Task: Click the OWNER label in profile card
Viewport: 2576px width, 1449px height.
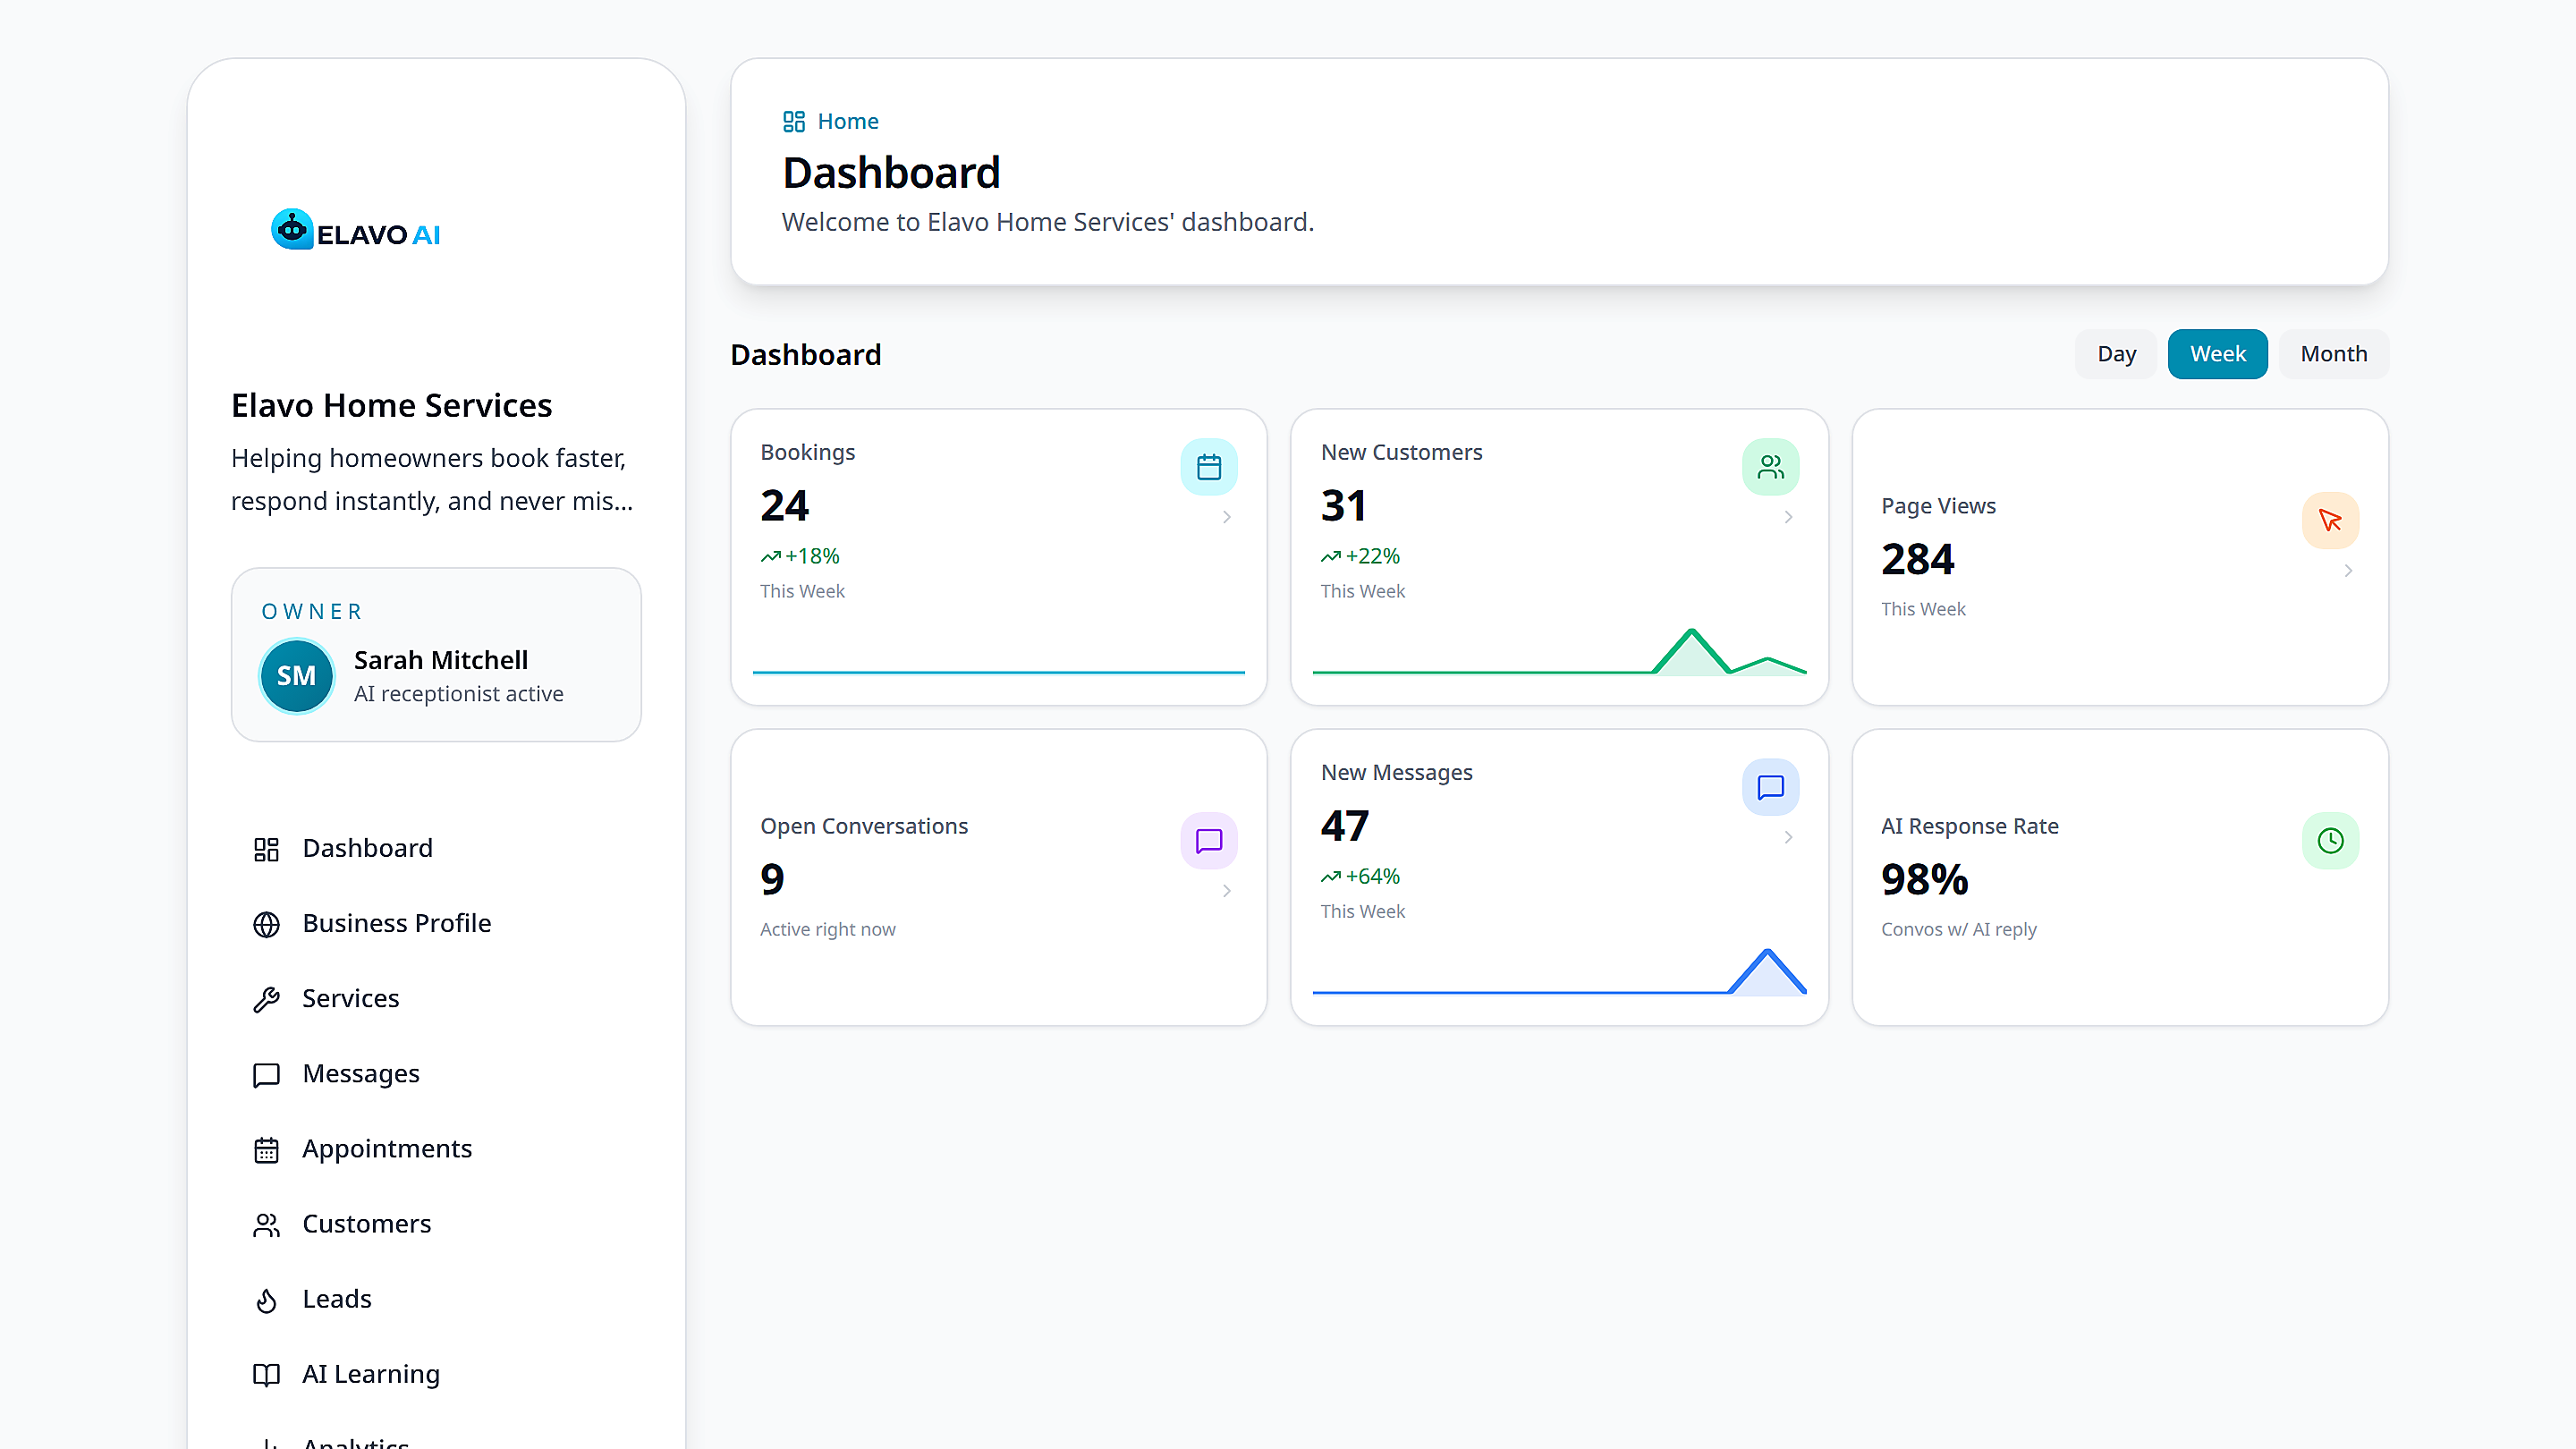Action: pyautogui.click(x=312, y=612)
